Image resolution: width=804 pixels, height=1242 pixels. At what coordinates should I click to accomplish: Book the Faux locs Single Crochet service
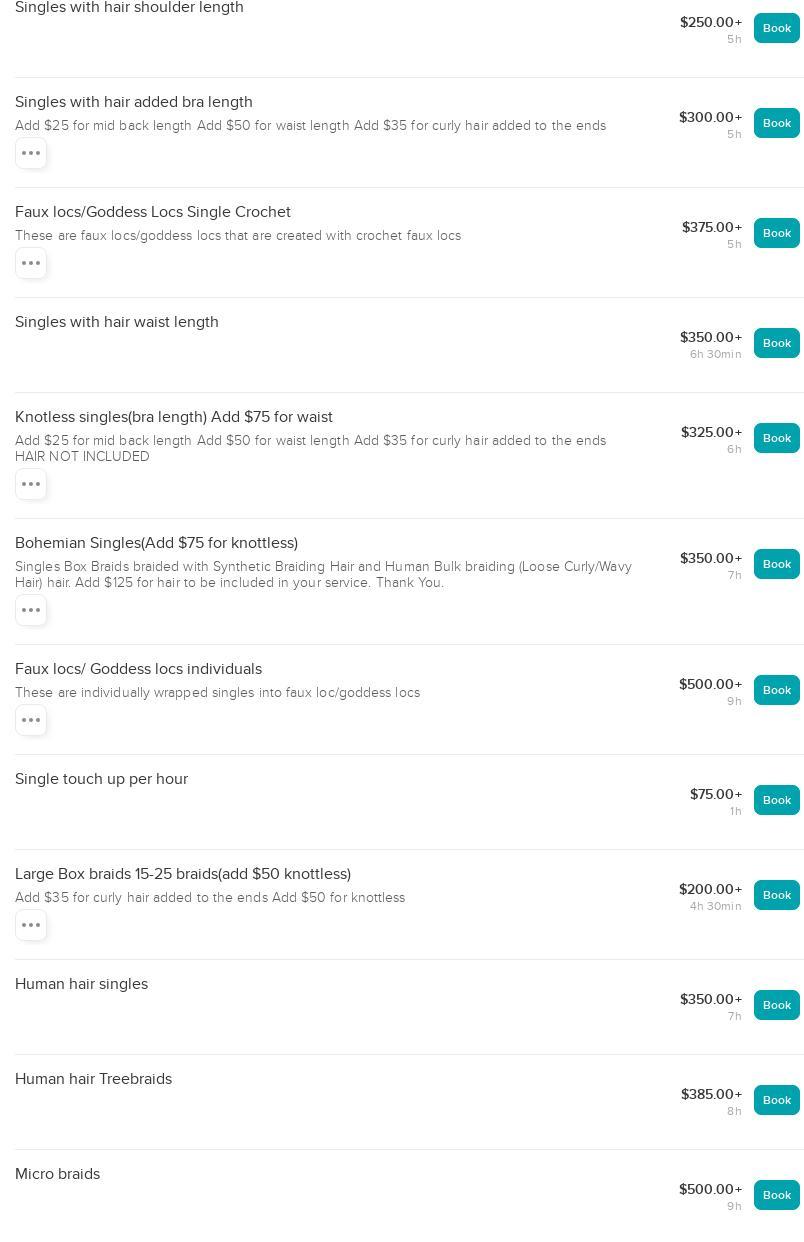pos(776,233)
